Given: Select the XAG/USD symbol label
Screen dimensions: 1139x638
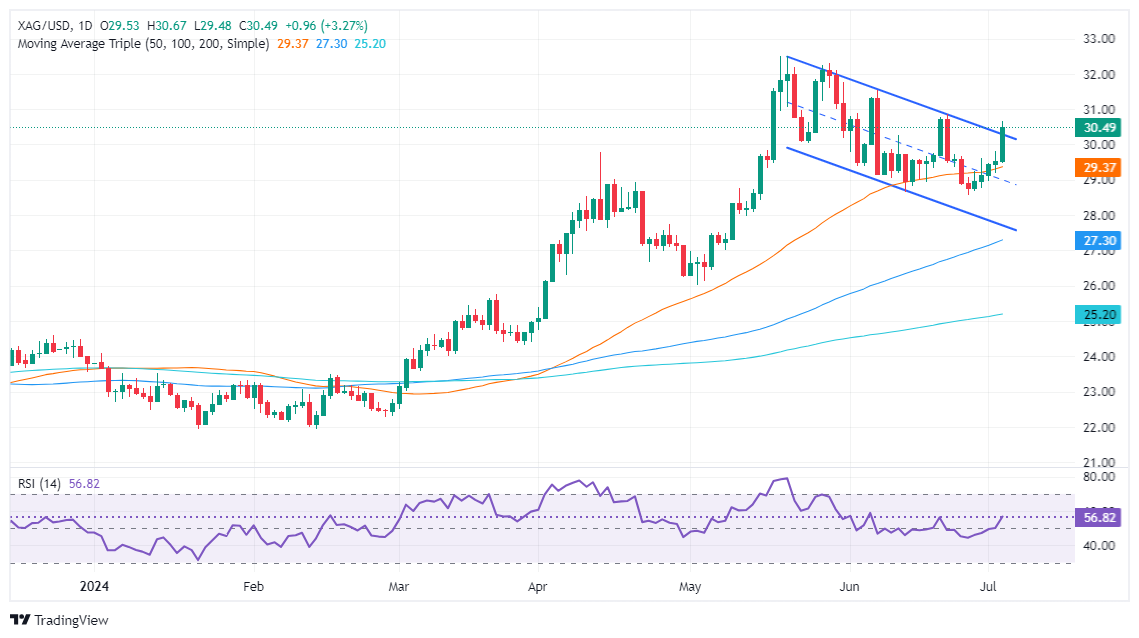Looking at the screenshot, I should (x=44, y=25).
